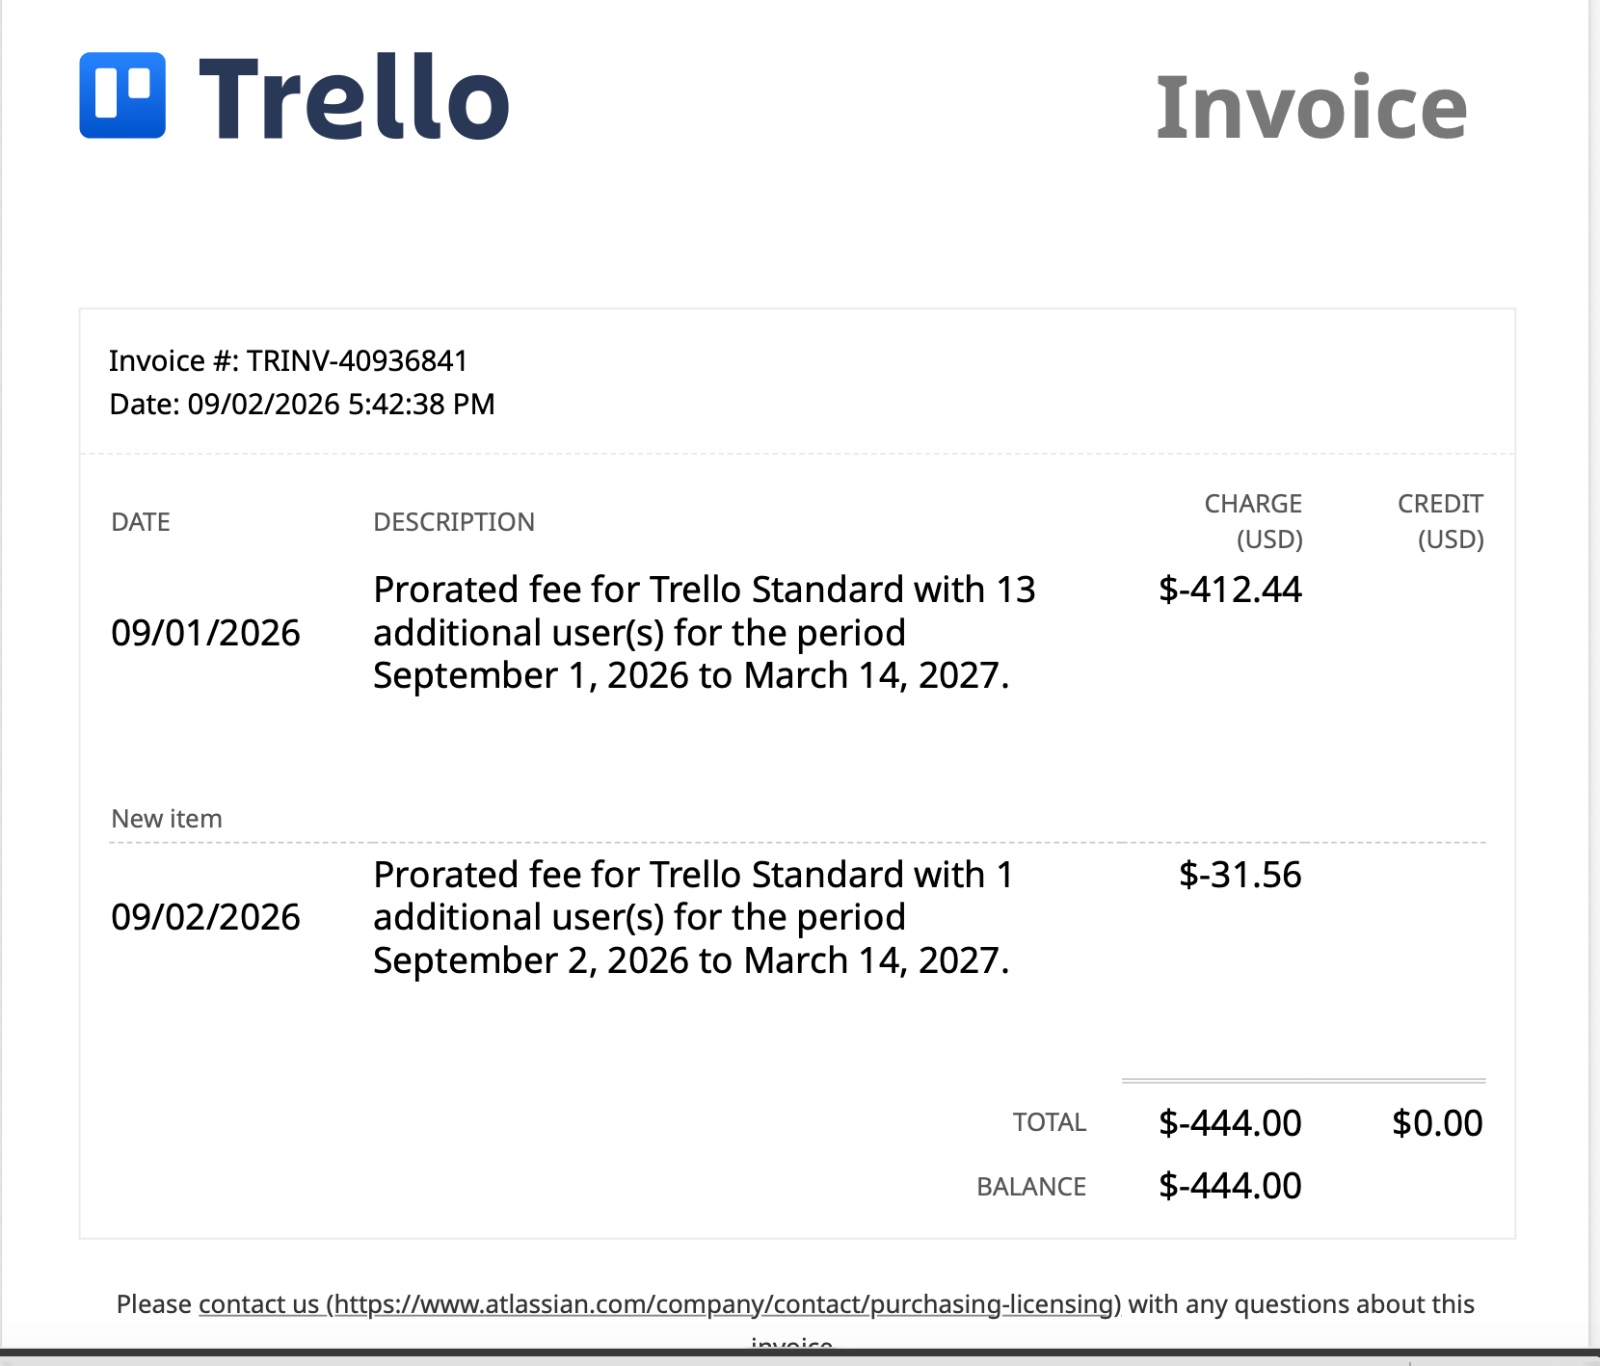Click the 09/01/2026 line item date
Image resolution: width=1600 pixels, height=1366 pixels.
click(206, 633)
